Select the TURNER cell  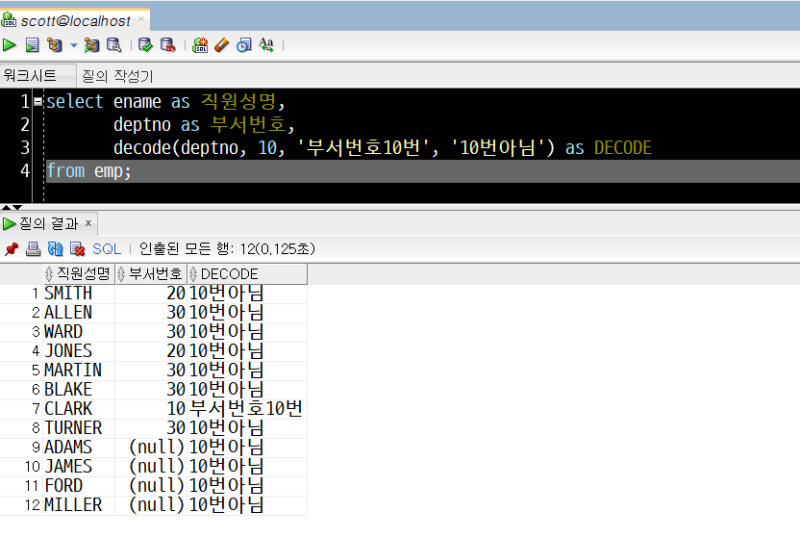79,428
